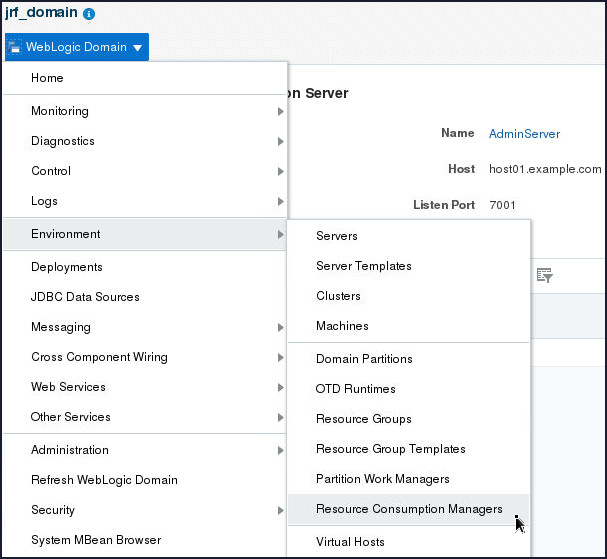
Task: Choose Deployments menu item
Action: point(67,267)
